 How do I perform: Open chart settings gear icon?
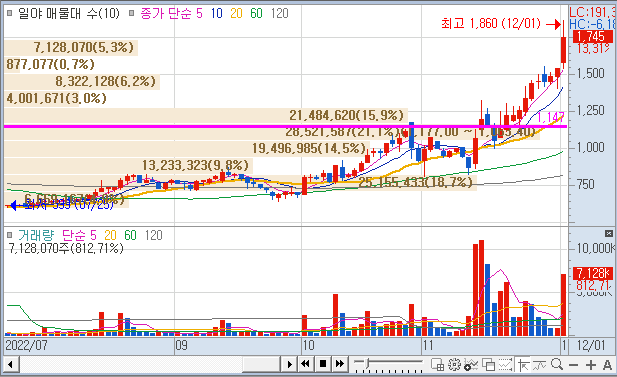tap(454, 365)
